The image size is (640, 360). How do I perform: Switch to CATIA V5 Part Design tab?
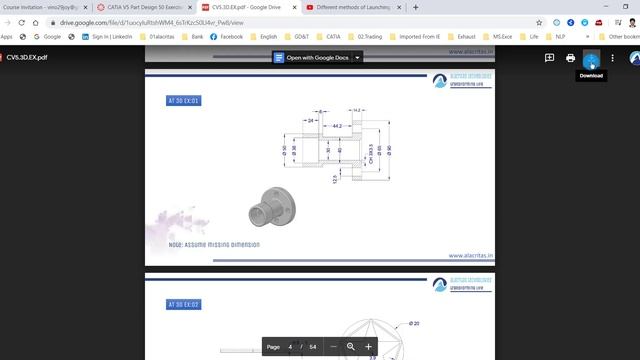[x=144, y=7]
